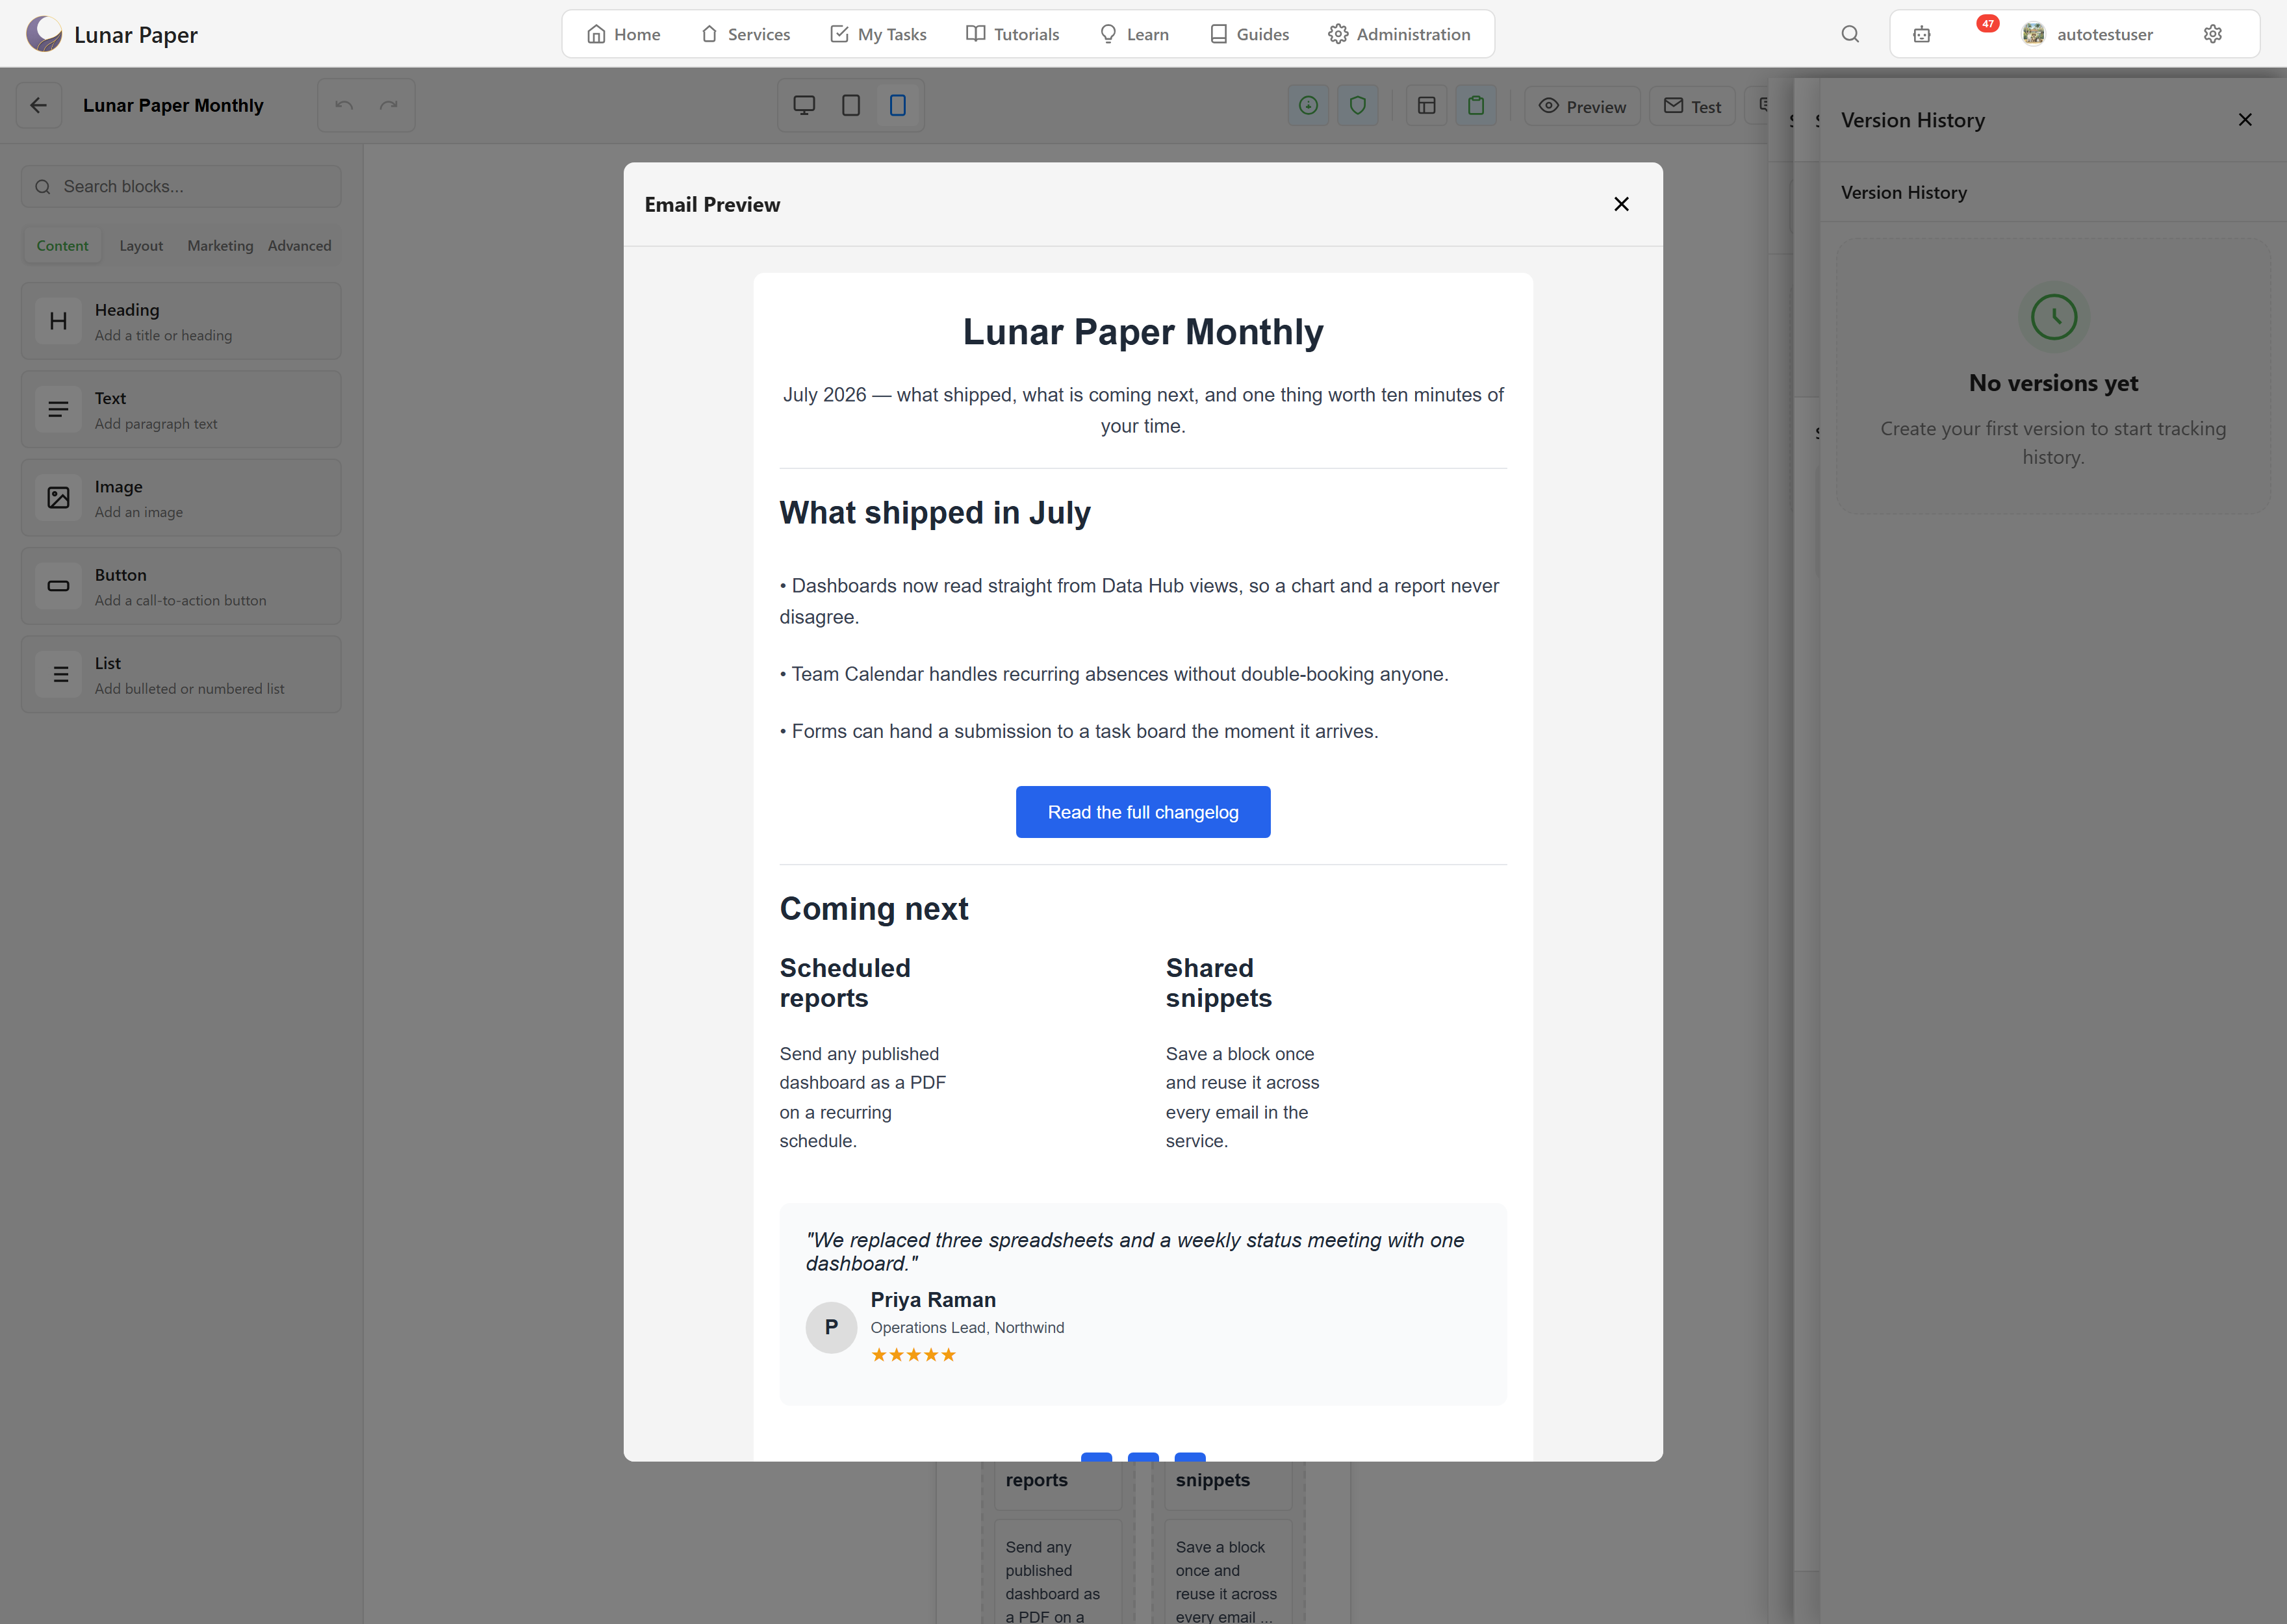
Task: Click the layout template toolbar icon
Action: [1427, 105]
